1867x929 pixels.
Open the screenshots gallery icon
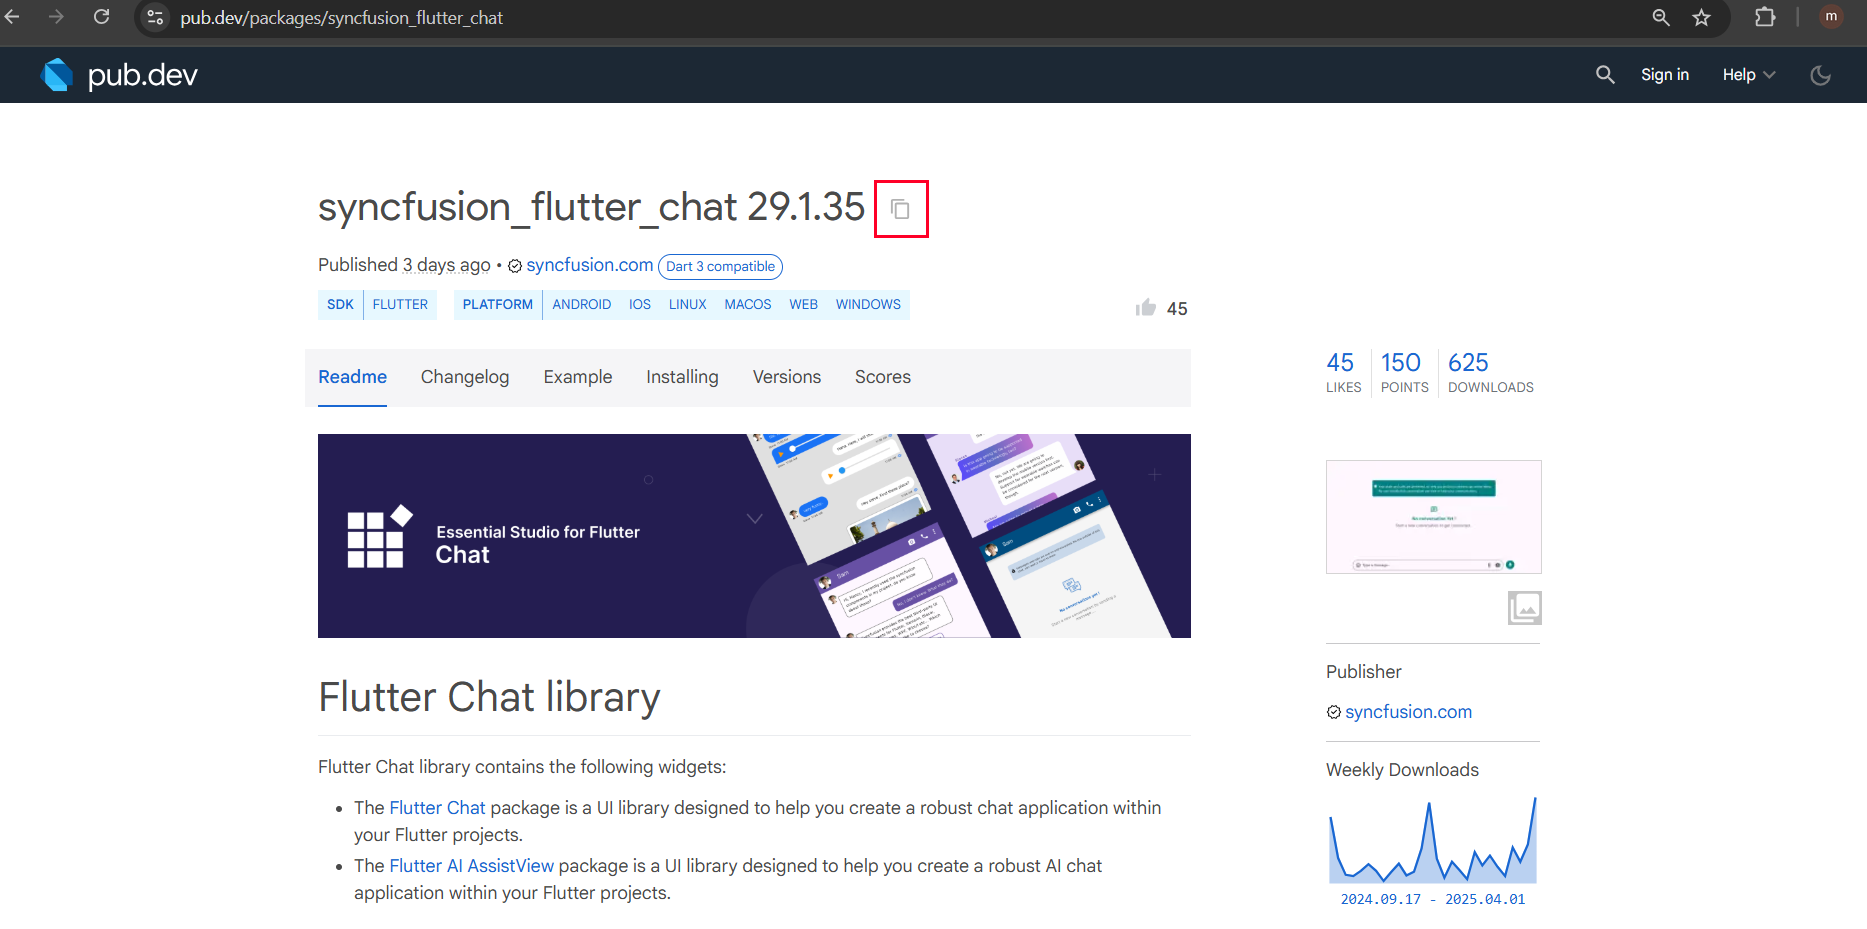(1524, 607)
